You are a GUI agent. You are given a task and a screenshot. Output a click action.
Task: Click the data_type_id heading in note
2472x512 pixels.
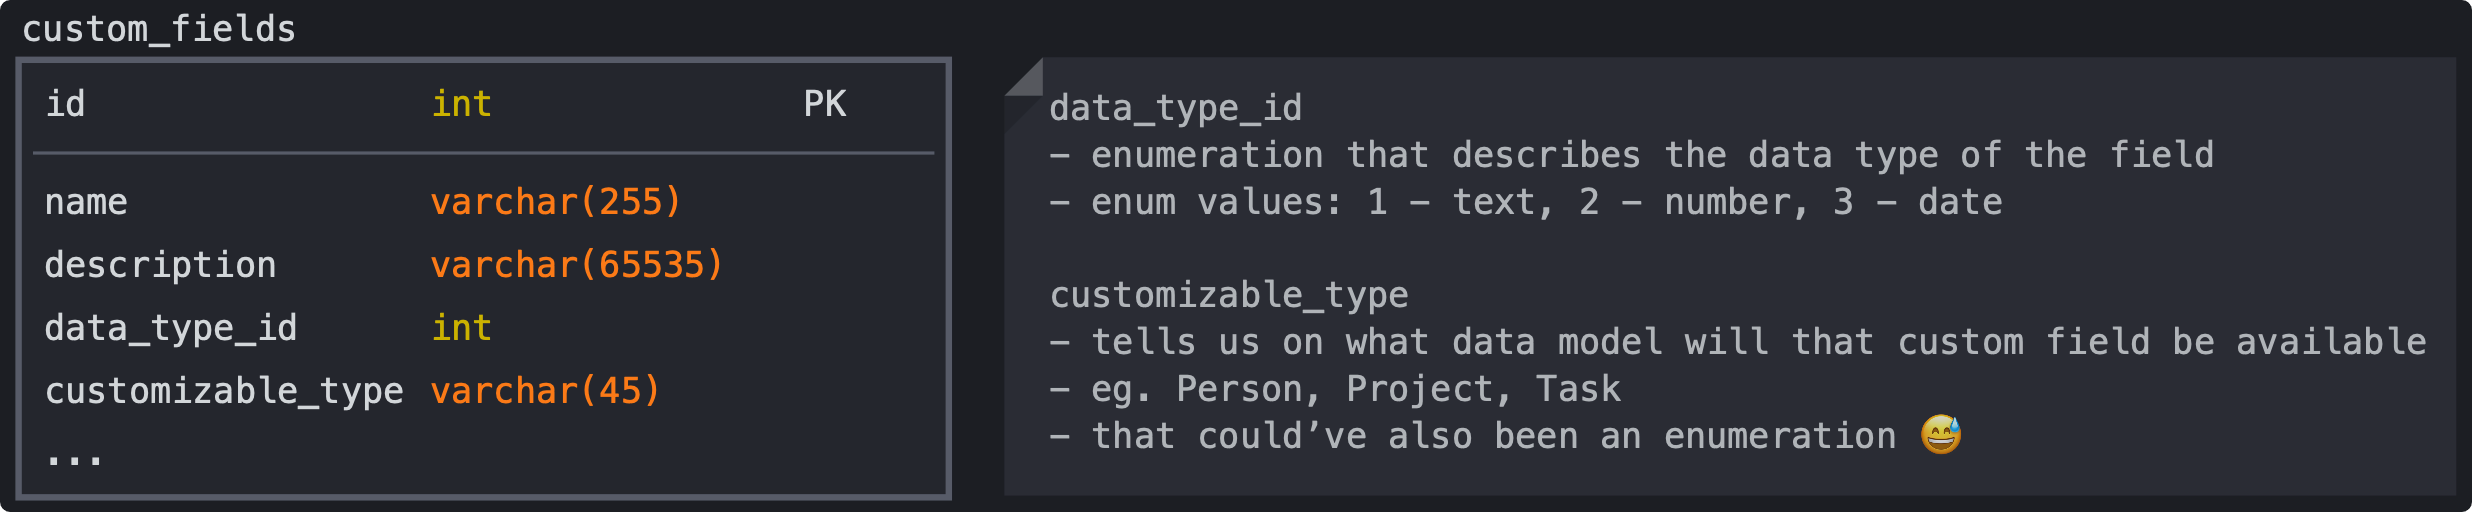(1176, 108)
